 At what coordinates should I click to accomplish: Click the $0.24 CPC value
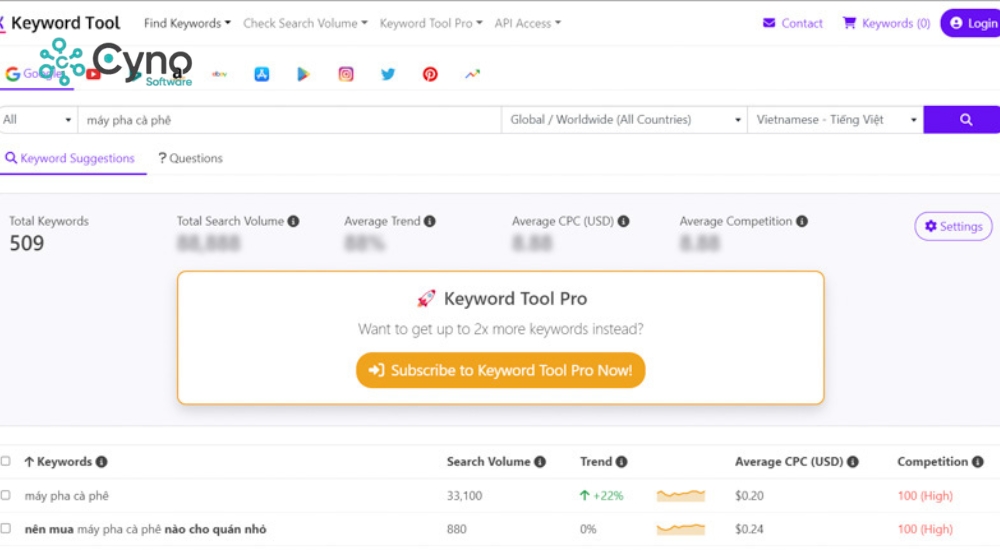point(749,528)
